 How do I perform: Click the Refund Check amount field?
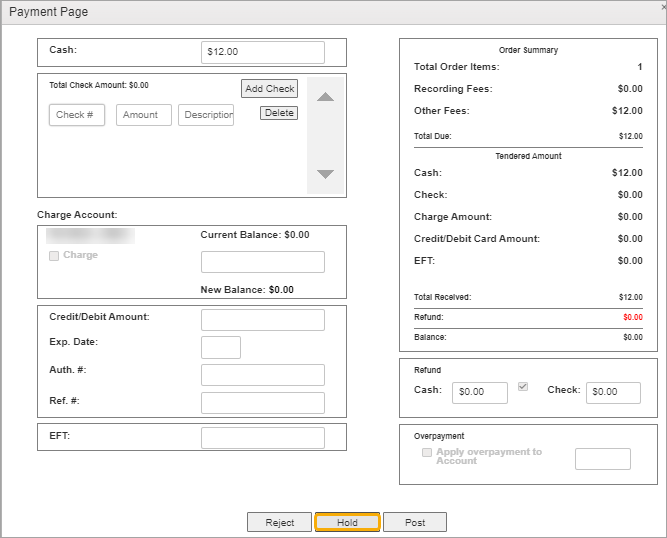[x=613, y=392]
